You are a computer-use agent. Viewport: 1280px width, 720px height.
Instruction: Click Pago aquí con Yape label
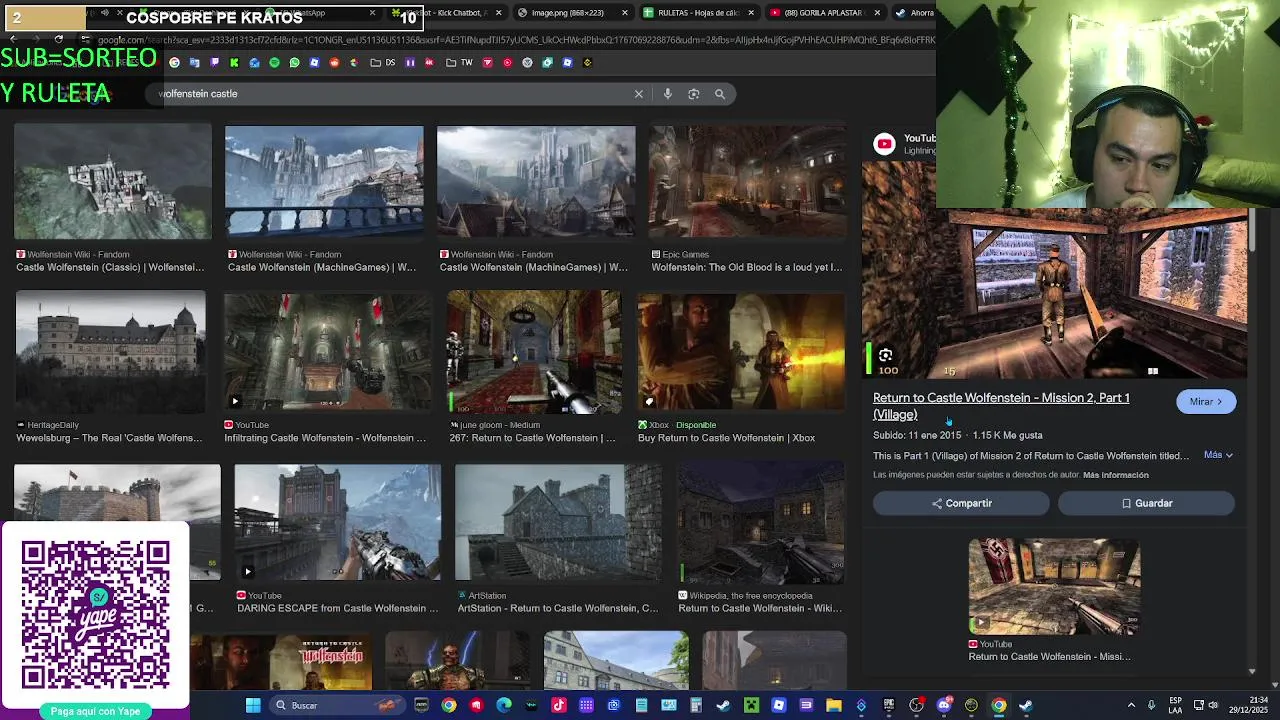96,711
